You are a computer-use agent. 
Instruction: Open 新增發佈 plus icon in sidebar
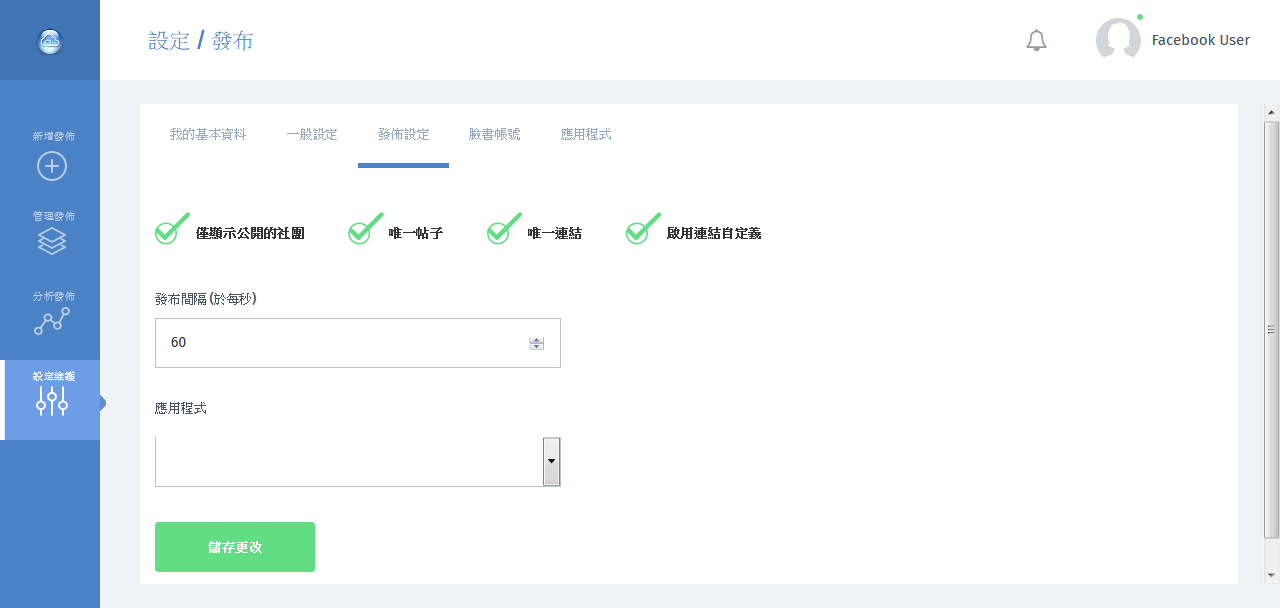point(52,166)
